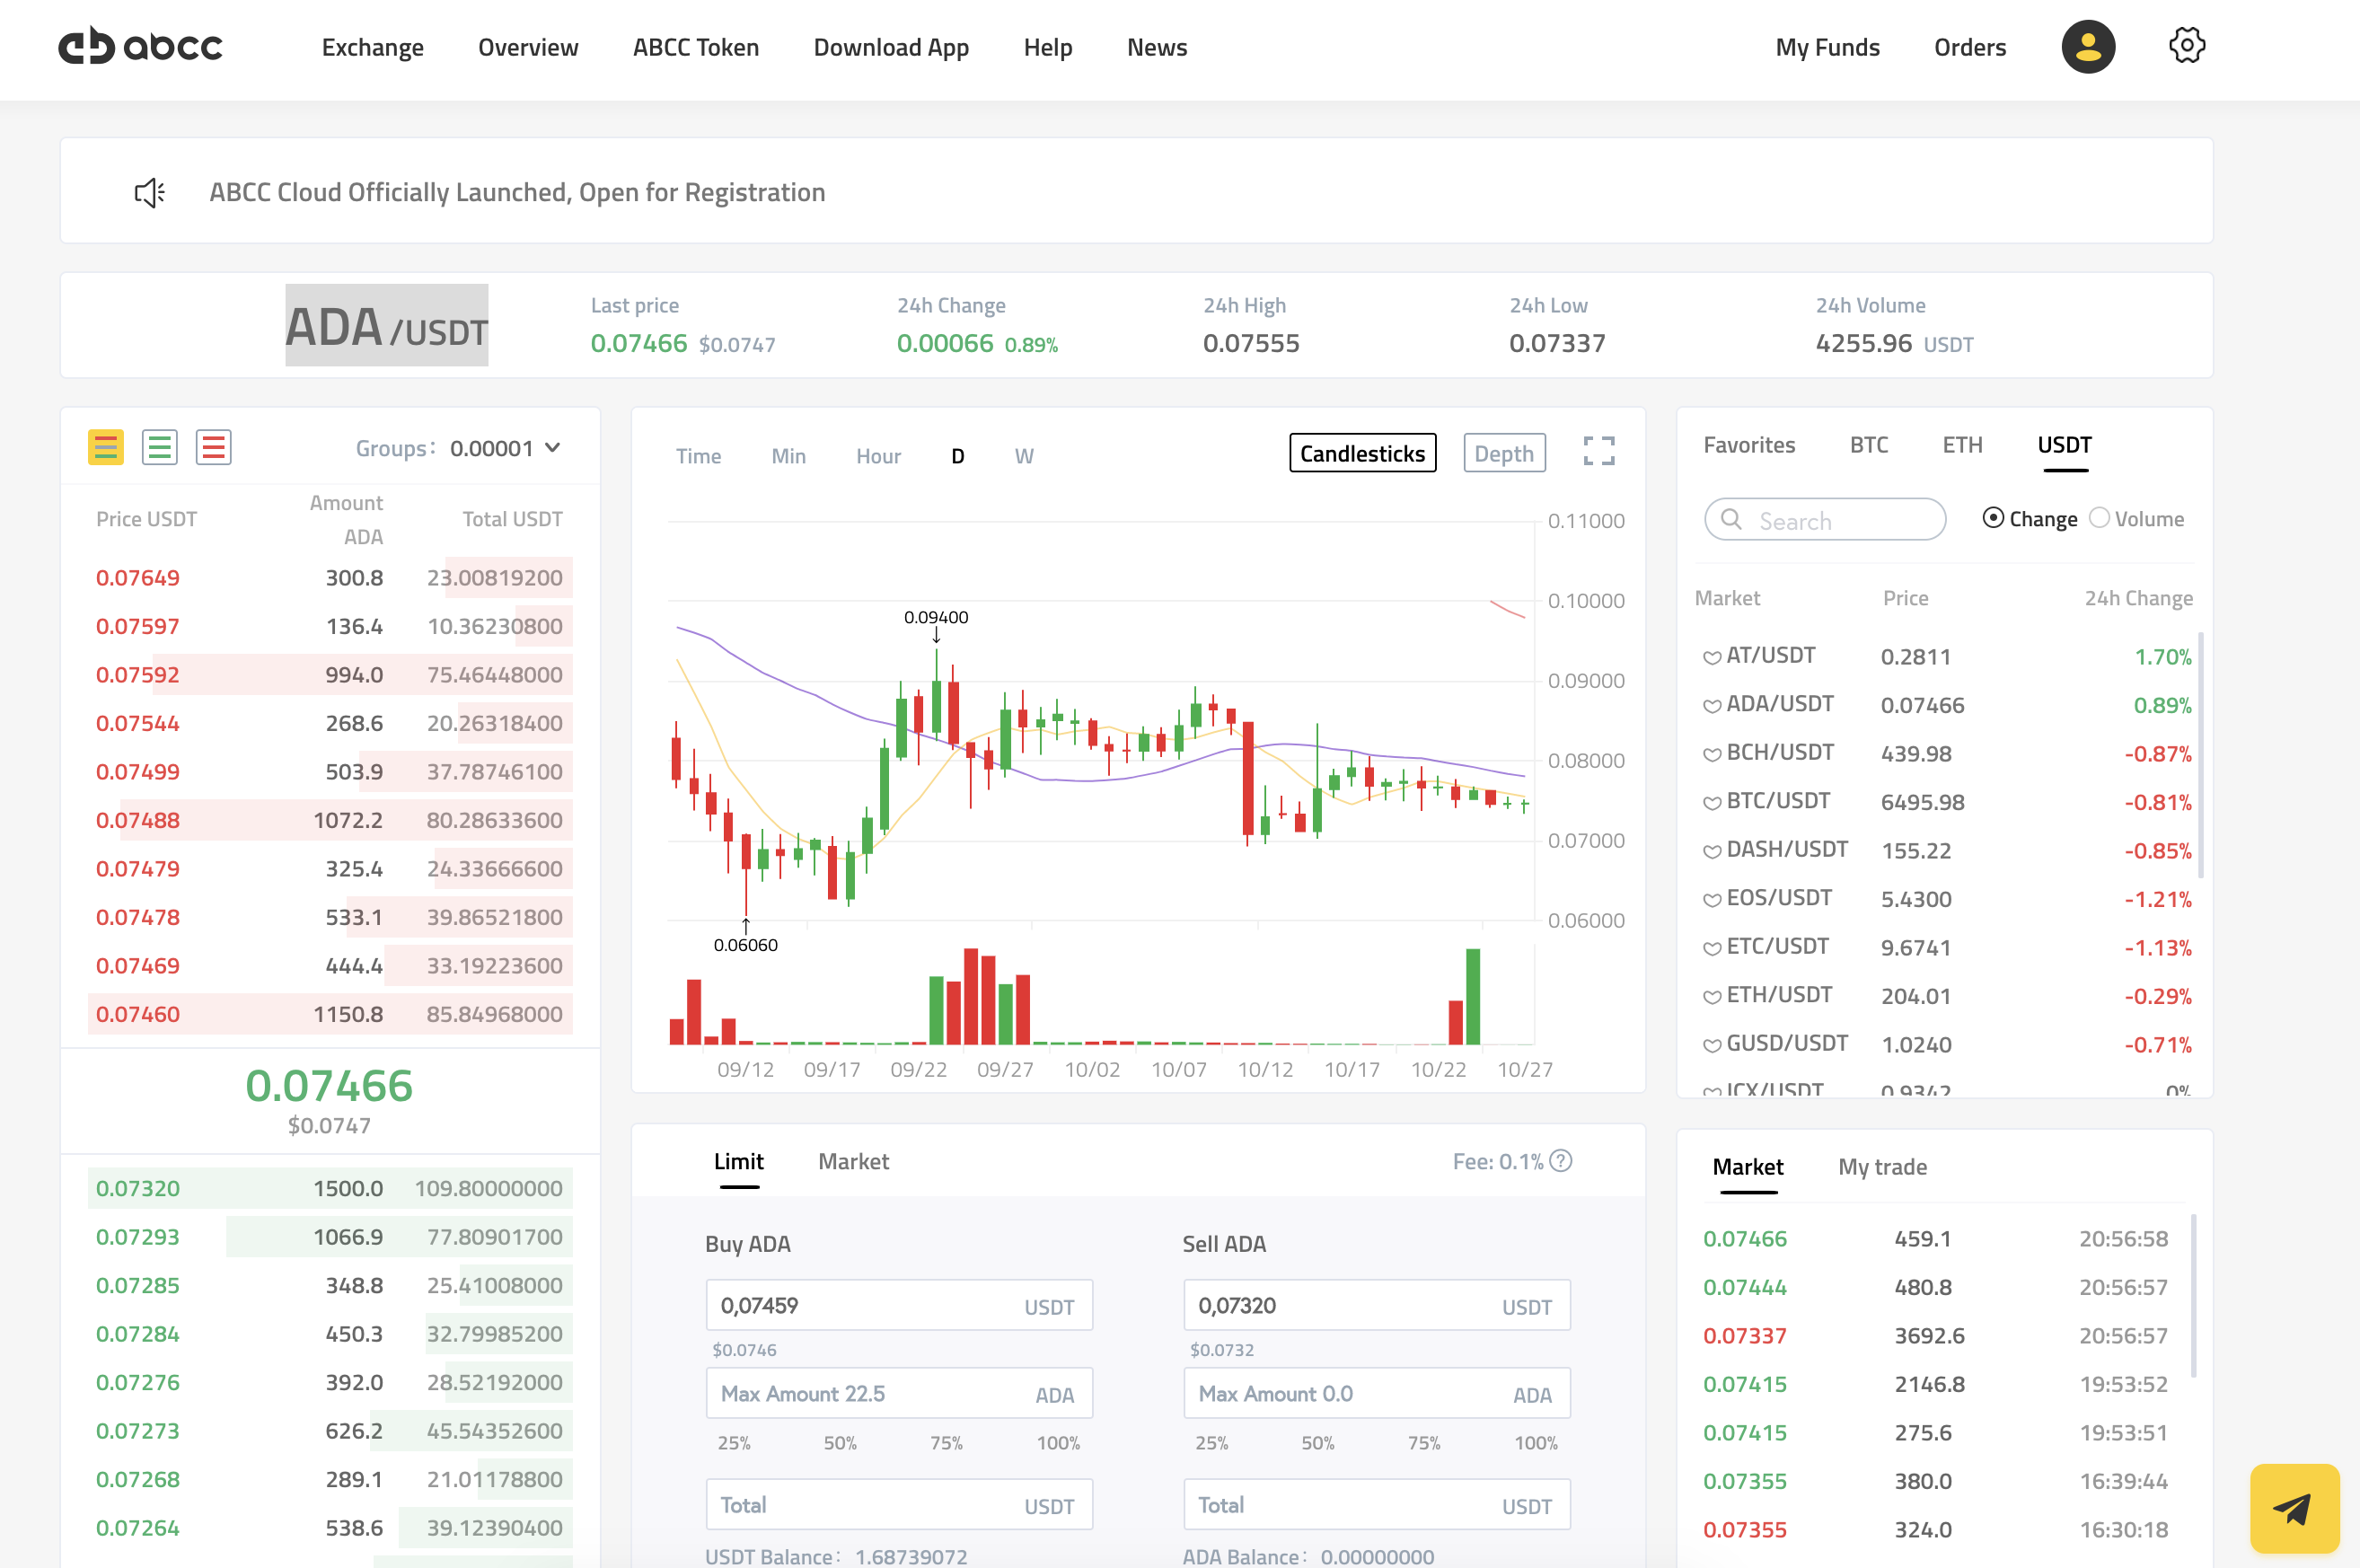Click the fee help question mark icon
Screen dimensions: 2360x1568
pyautogui.click(x=1561, y=1161)
